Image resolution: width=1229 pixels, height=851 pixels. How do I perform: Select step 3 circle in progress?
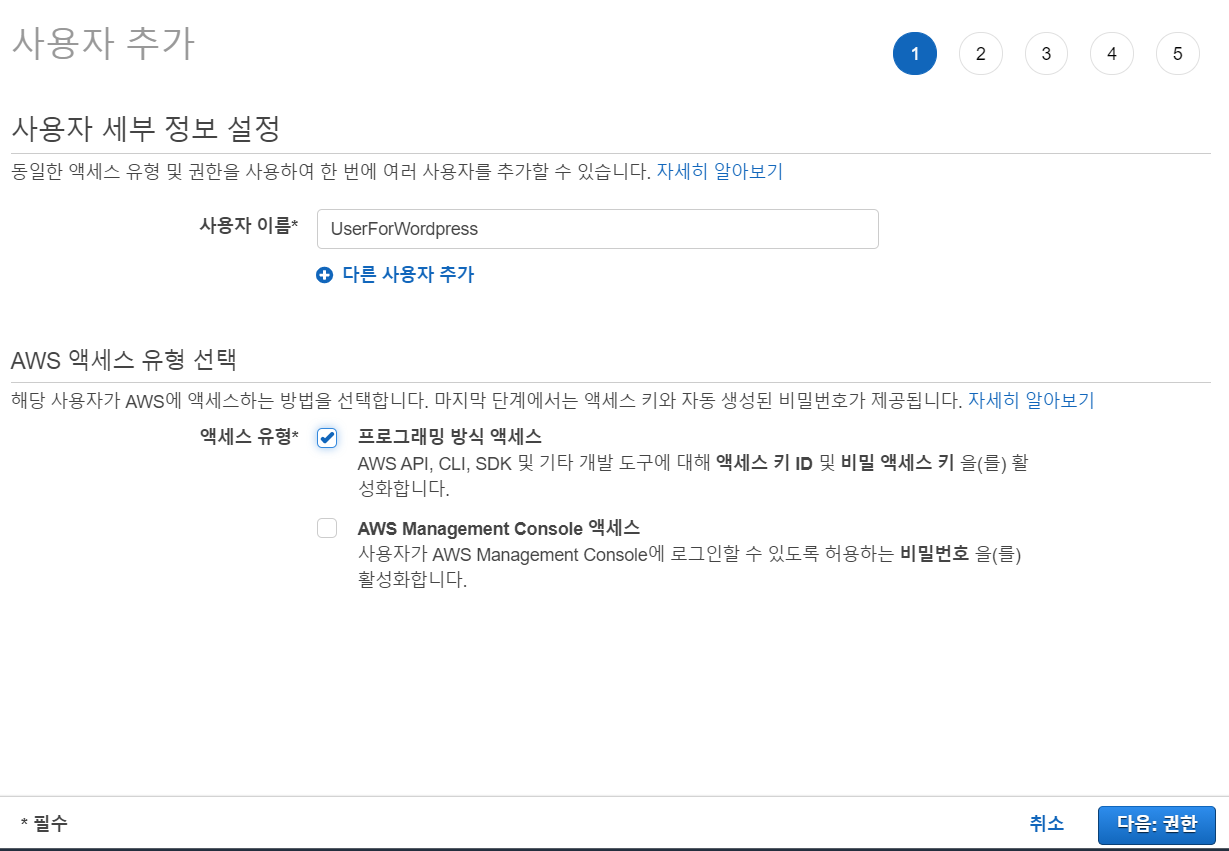(1046, 54)
